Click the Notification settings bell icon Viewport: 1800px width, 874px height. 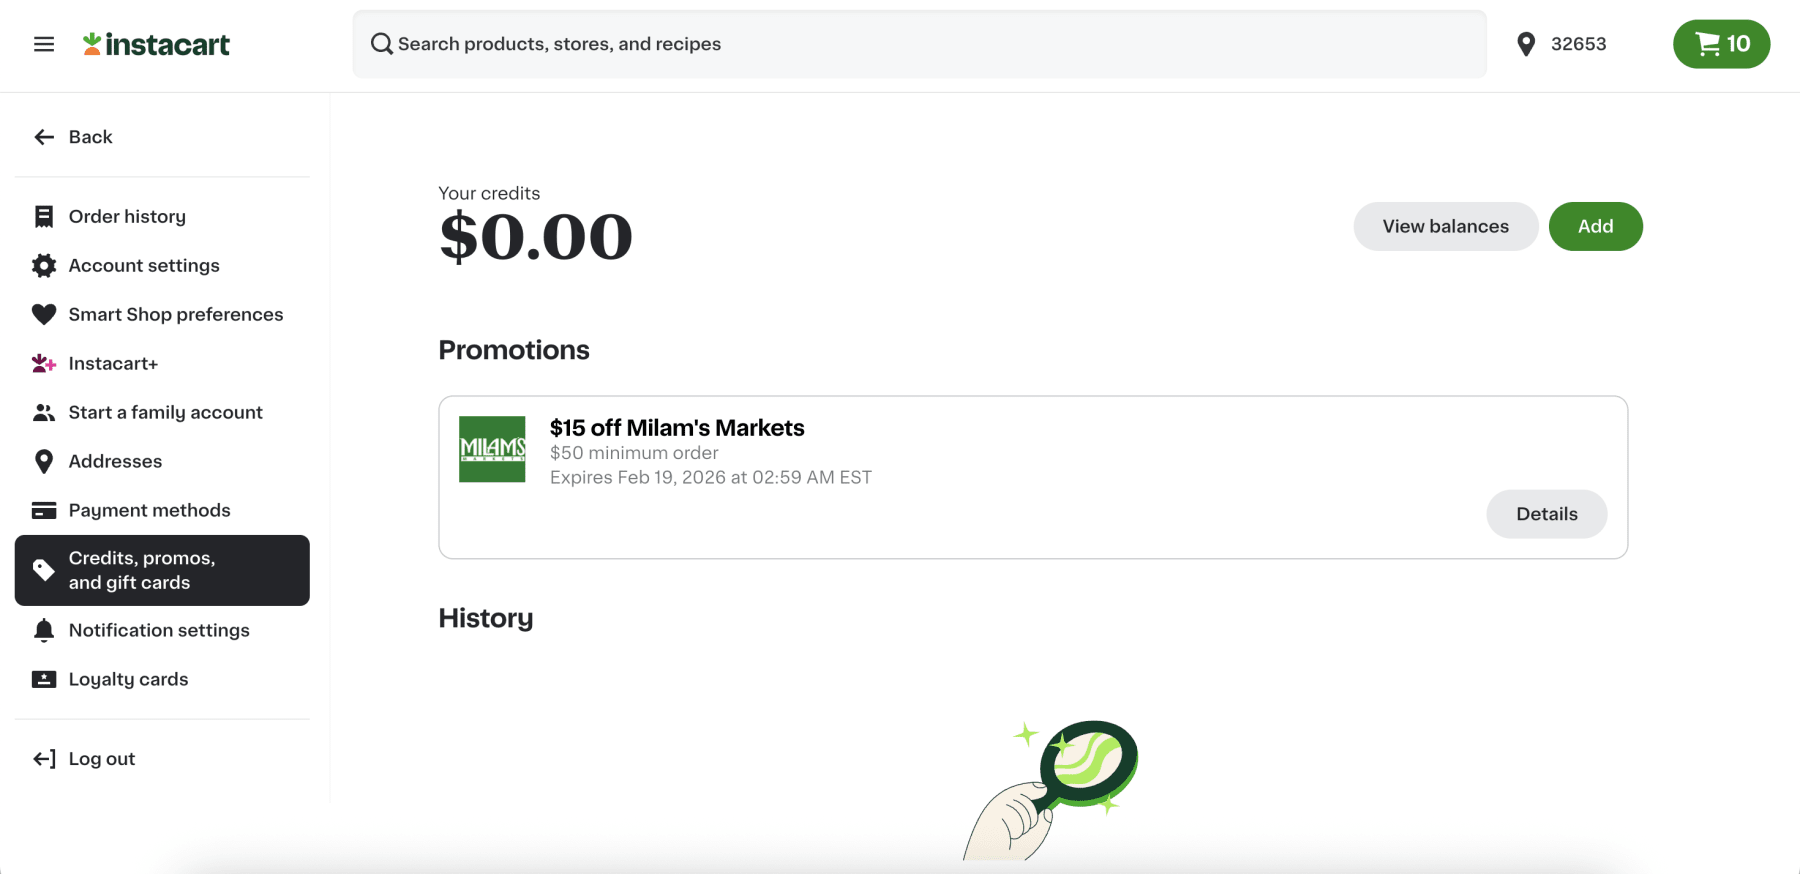pyautogui.click(x=44, y=631)
